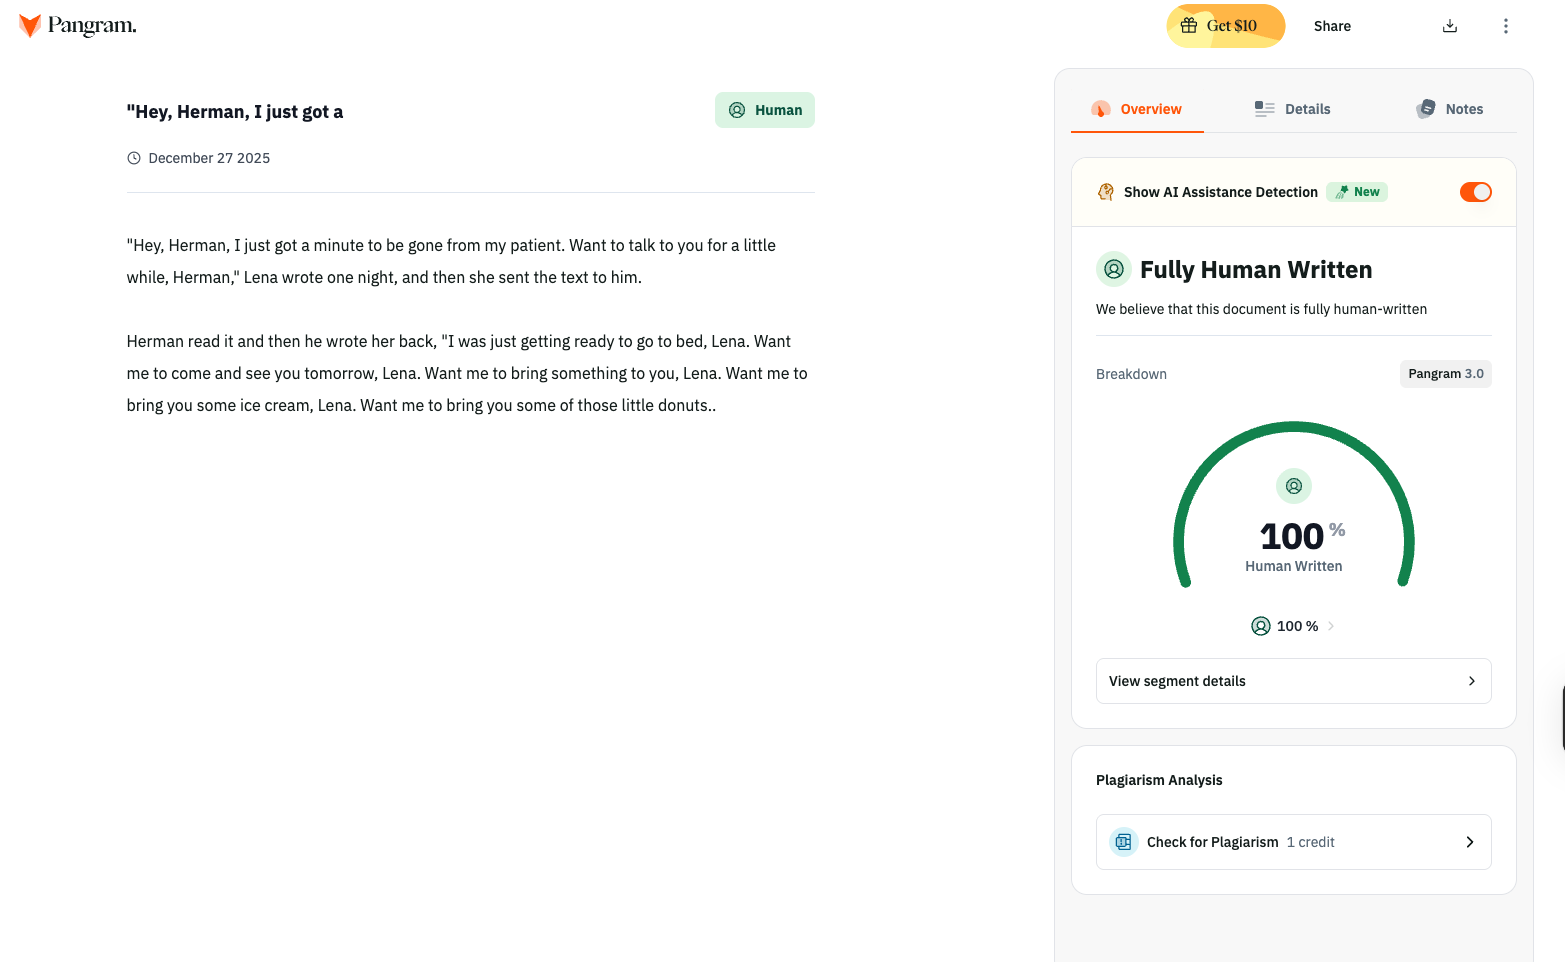This screenshot has width=1565, height=962.
Task: Click the AI Assistance Detection brain icon
Action: pos(1105,192)
